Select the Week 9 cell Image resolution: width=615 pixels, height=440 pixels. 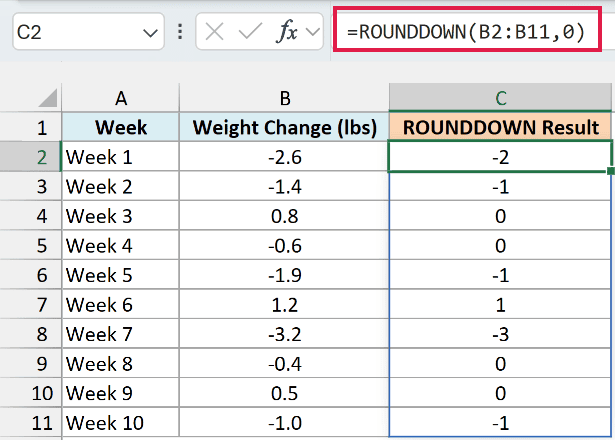click(x=120, y=393)
